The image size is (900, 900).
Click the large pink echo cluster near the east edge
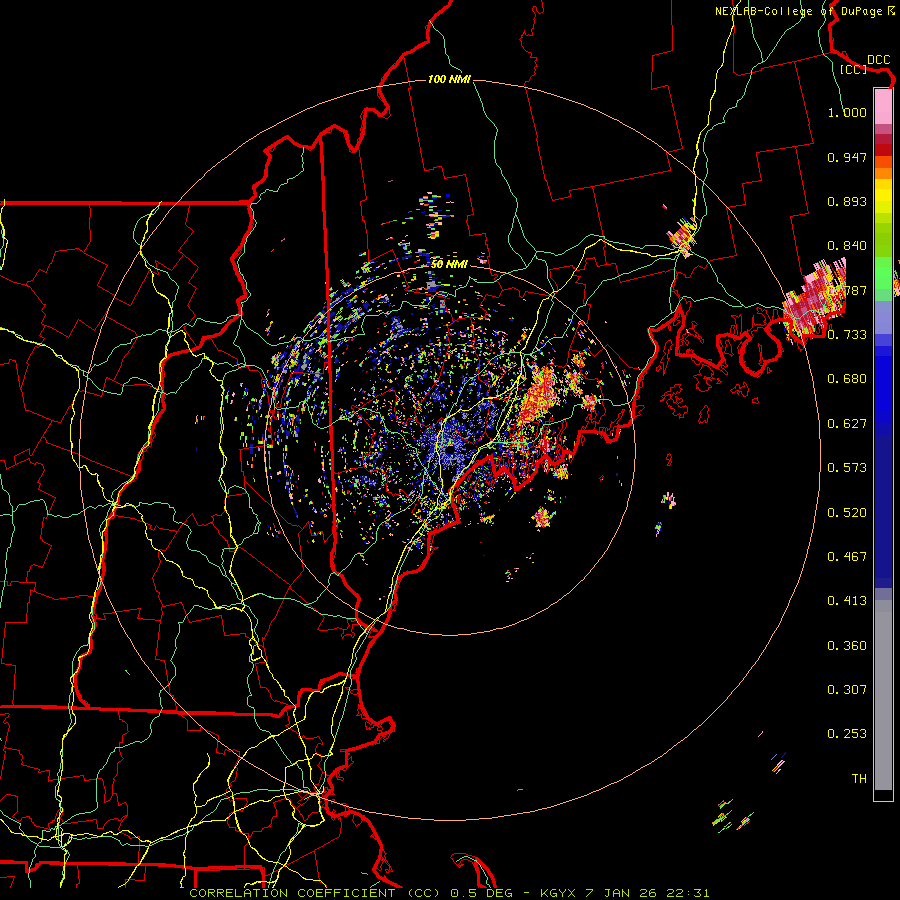tap(814, 298)
